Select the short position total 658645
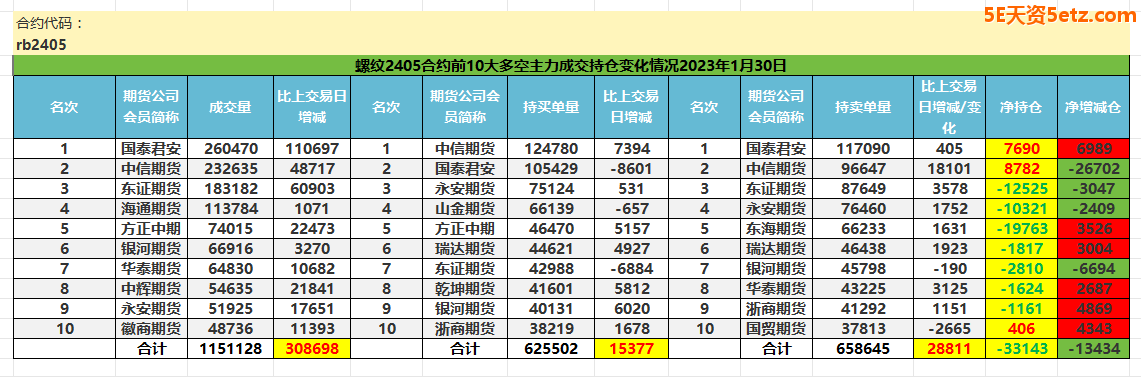This screenshot has height=377, width=1141. coord(863,349)
